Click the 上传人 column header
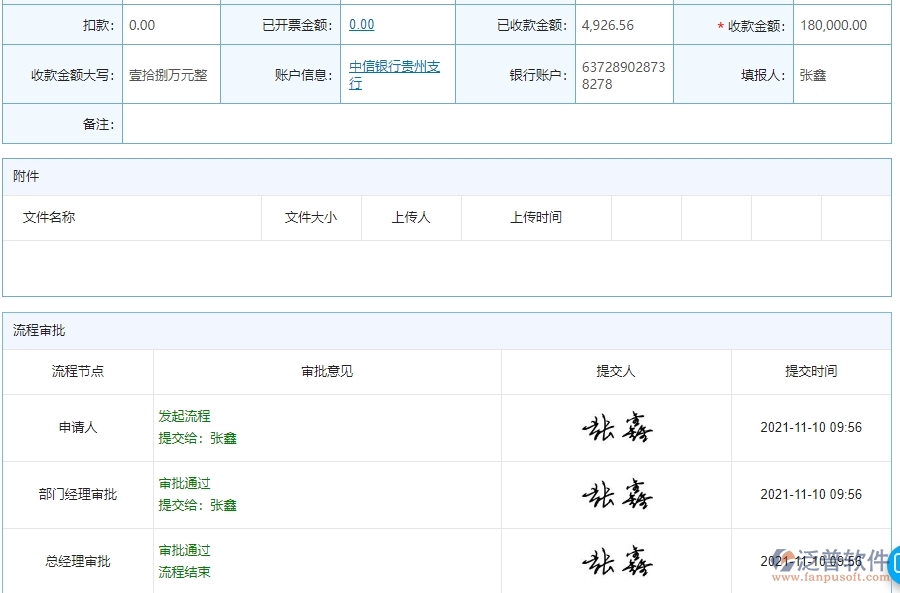The image size is (900, 593). click(410, 217)
